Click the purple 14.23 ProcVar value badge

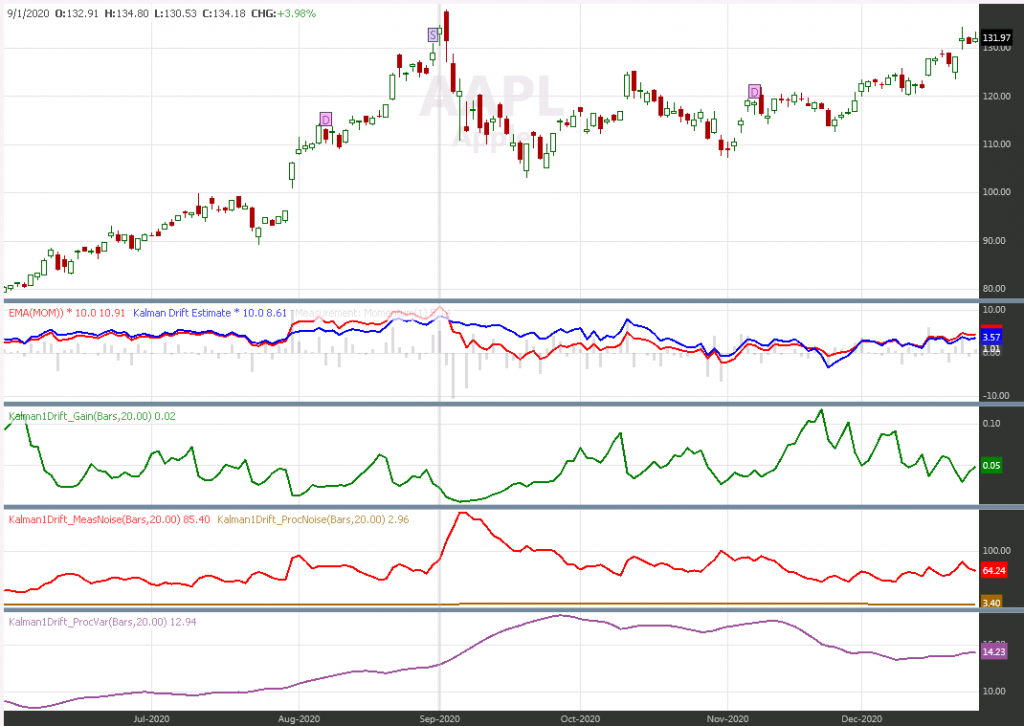click(994, 652)
